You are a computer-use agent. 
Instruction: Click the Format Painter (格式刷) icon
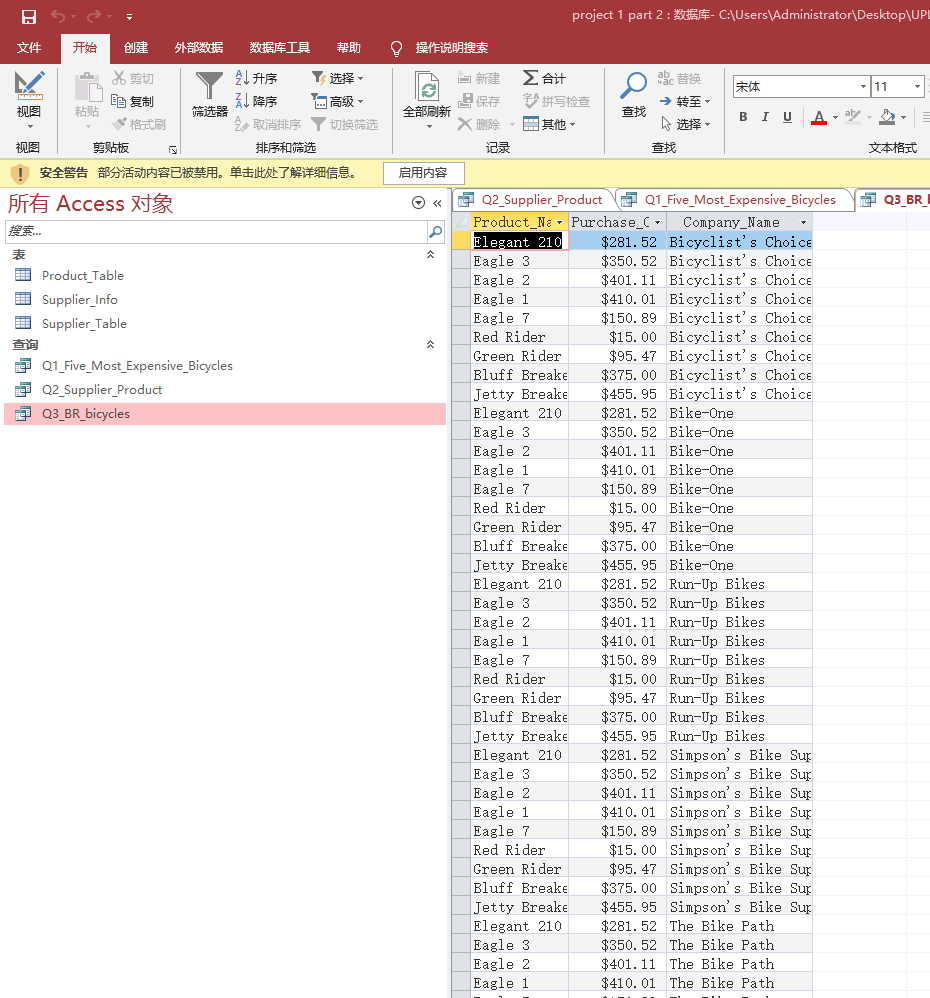119,124
